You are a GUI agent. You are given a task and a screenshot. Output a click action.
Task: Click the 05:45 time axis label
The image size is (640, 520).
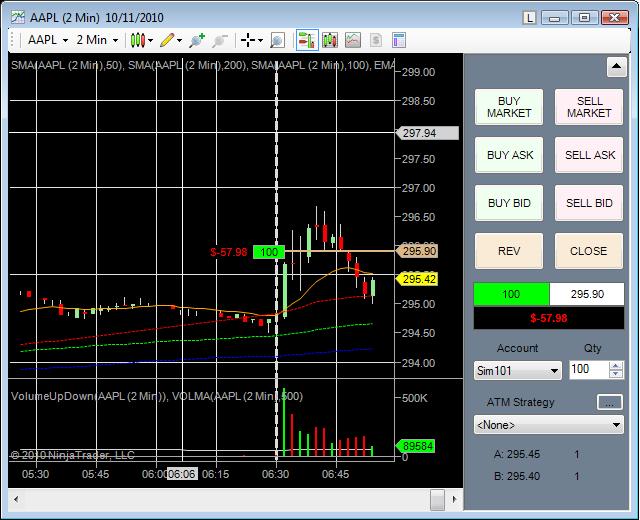coord(96,474)
